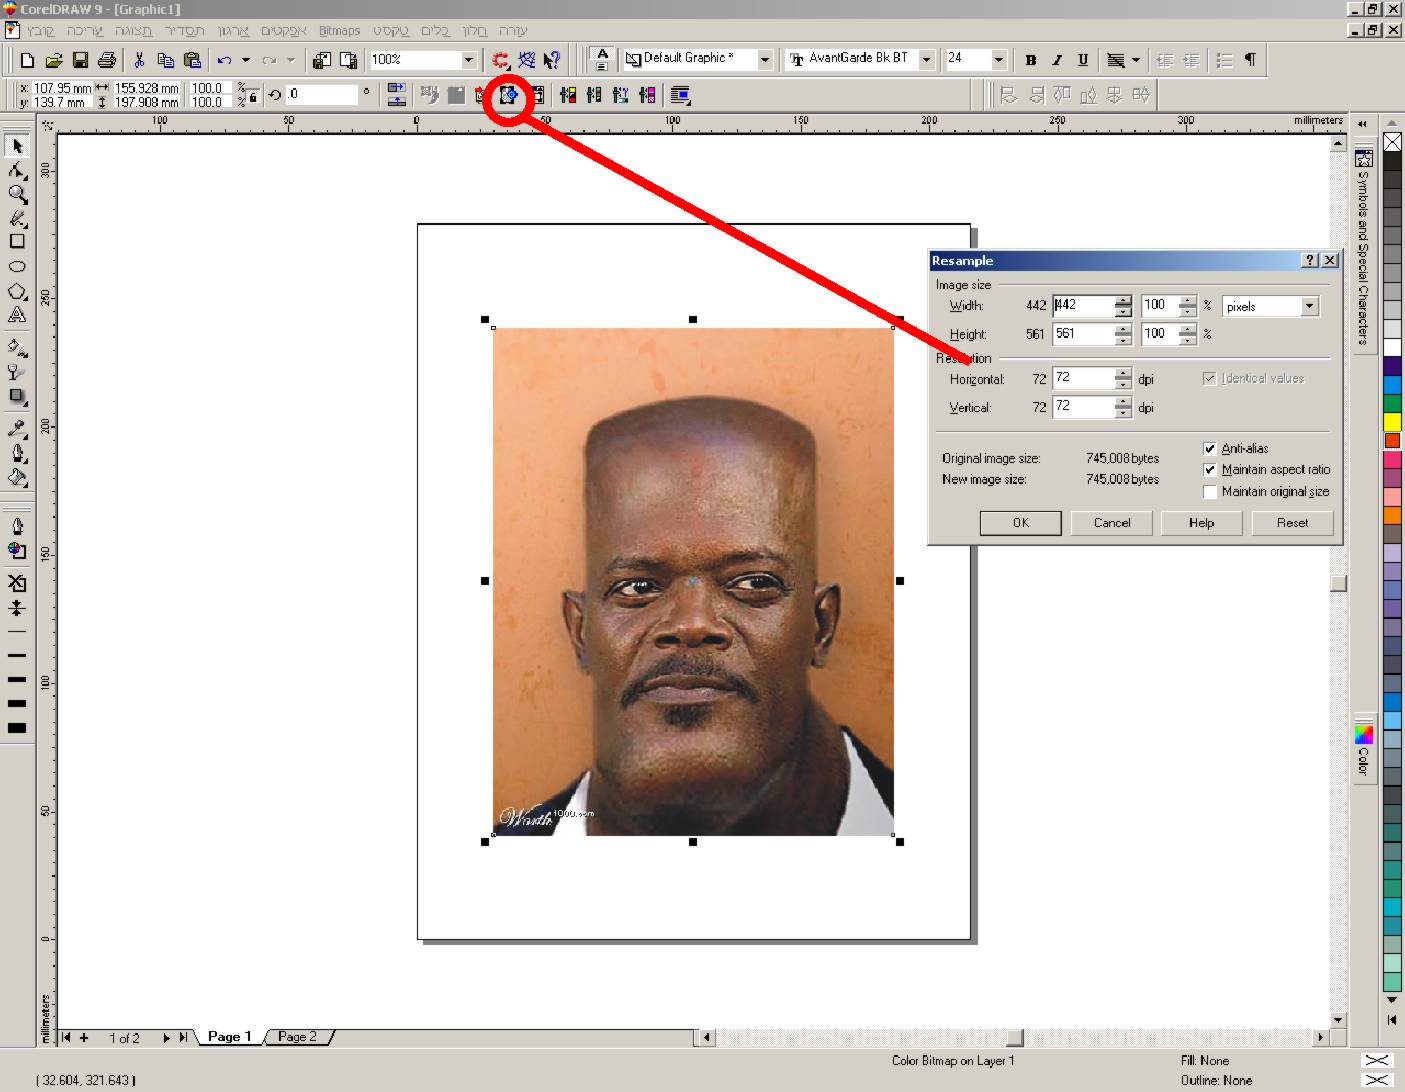Click the Undo arrow icon
Screen dimensions: 1405x1092
click(225, 60)
